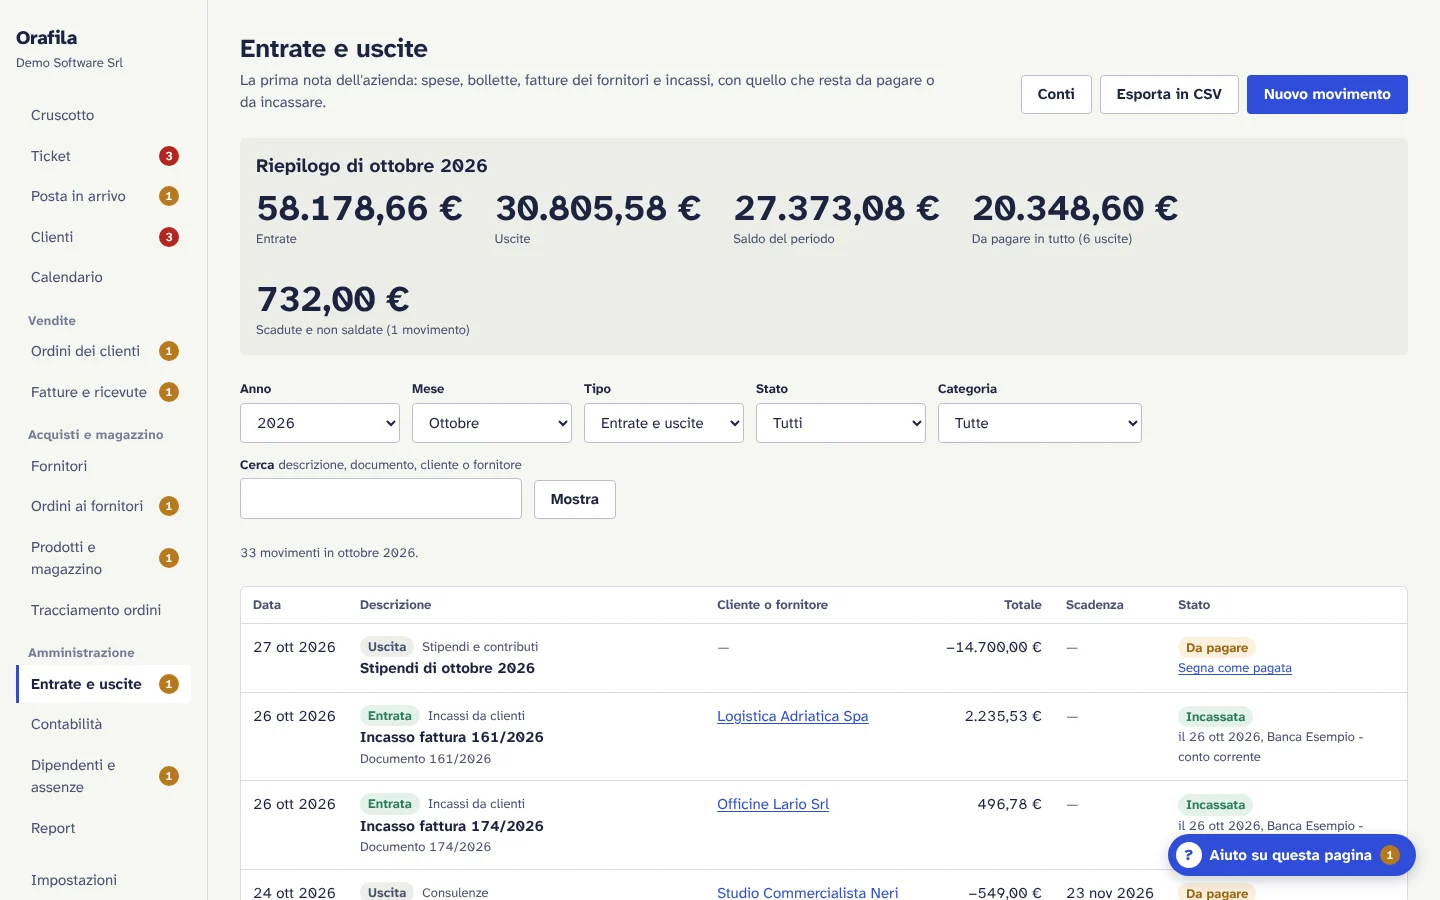Screen dimensions: 1440x900
Task: Open Prodotti e magazzino
Action: 103,558
